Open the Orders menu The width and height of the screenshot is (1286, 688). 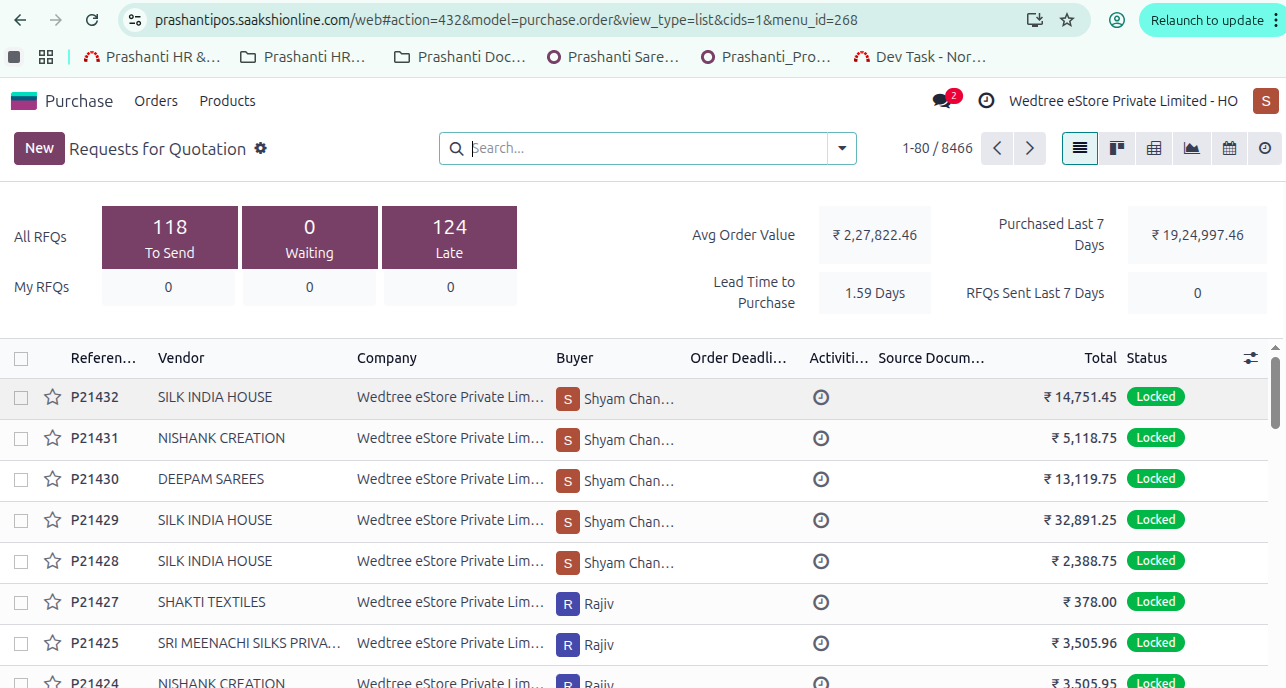[x=156, y=101]
